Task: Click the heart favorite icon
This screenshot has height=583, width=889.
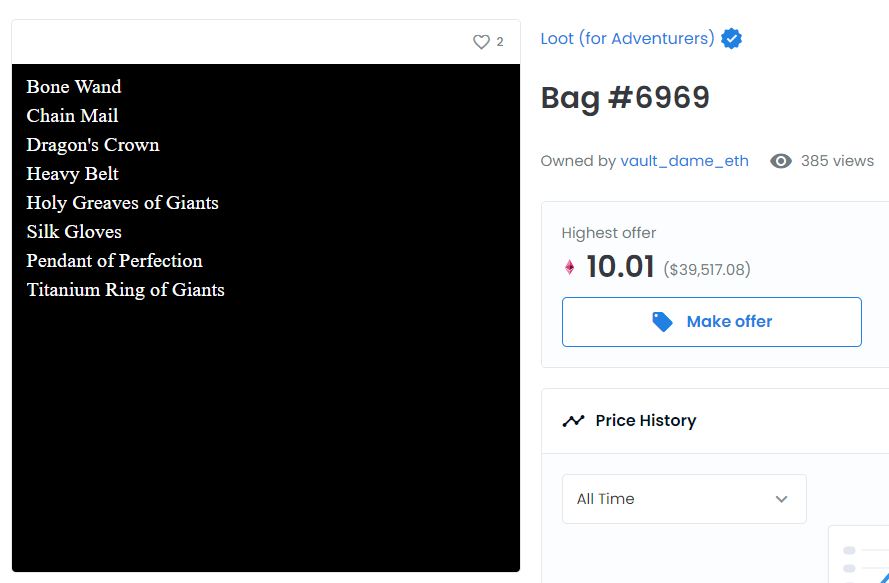Action: pos(481,42)
